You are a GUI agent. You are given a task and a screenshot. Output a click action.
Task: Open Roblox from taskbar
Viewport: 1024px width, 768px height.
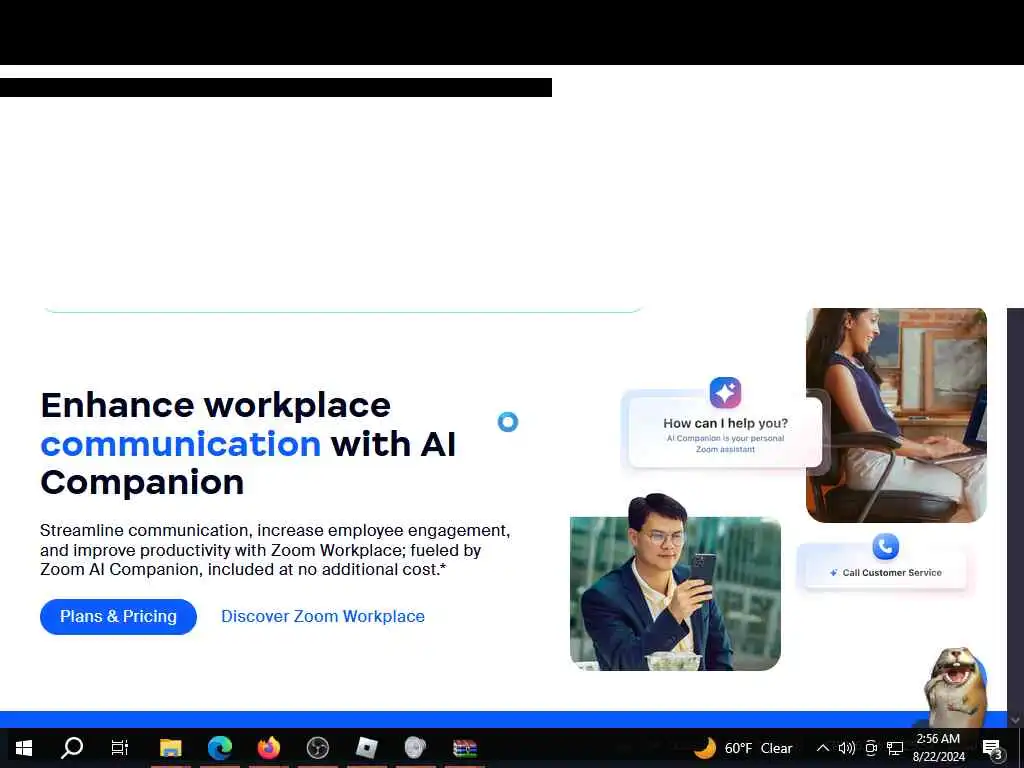(x=366, y=748)
